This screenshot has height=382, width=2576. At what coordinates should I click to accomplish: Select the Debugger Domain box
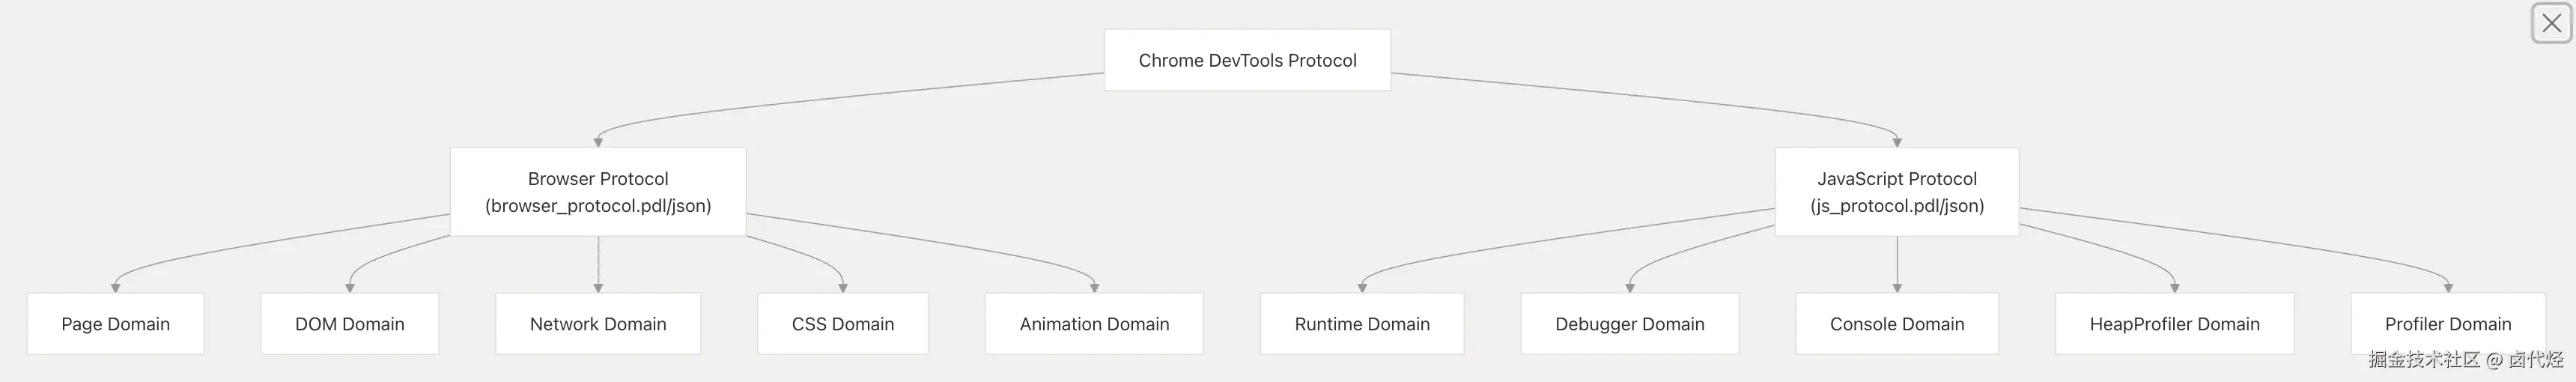[x=1630, y=324]
